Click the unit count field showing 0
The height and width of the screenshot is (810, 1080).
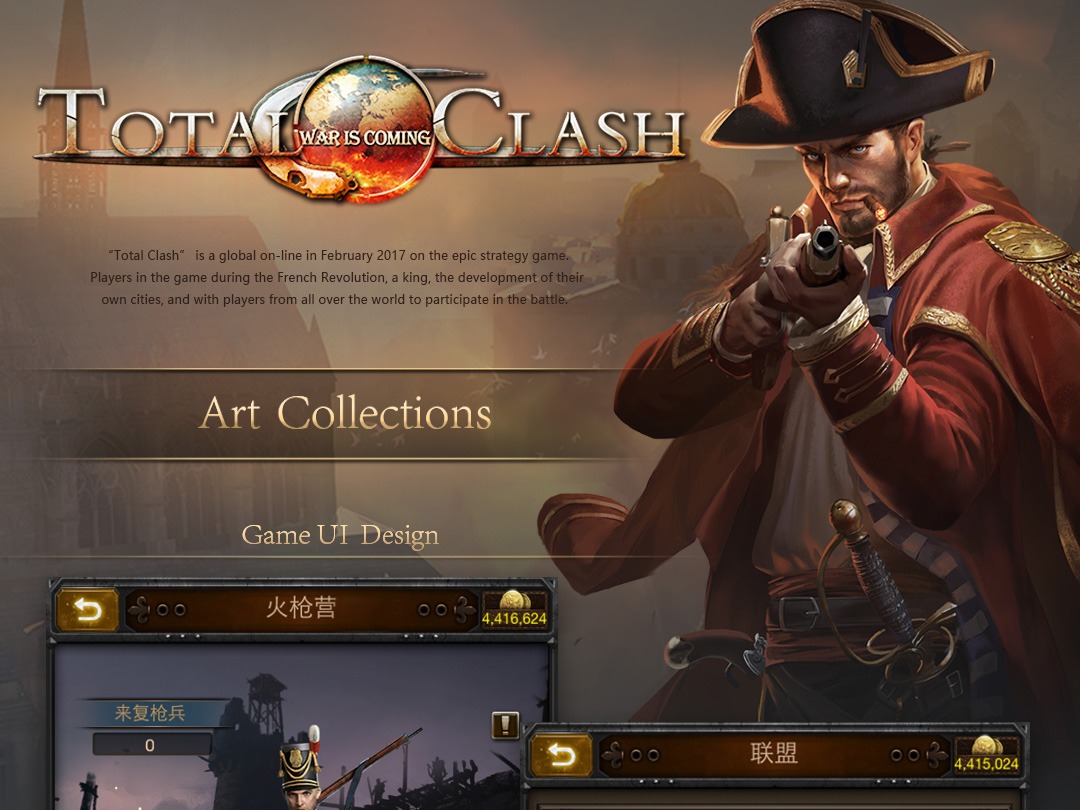[x=152, y=745]
